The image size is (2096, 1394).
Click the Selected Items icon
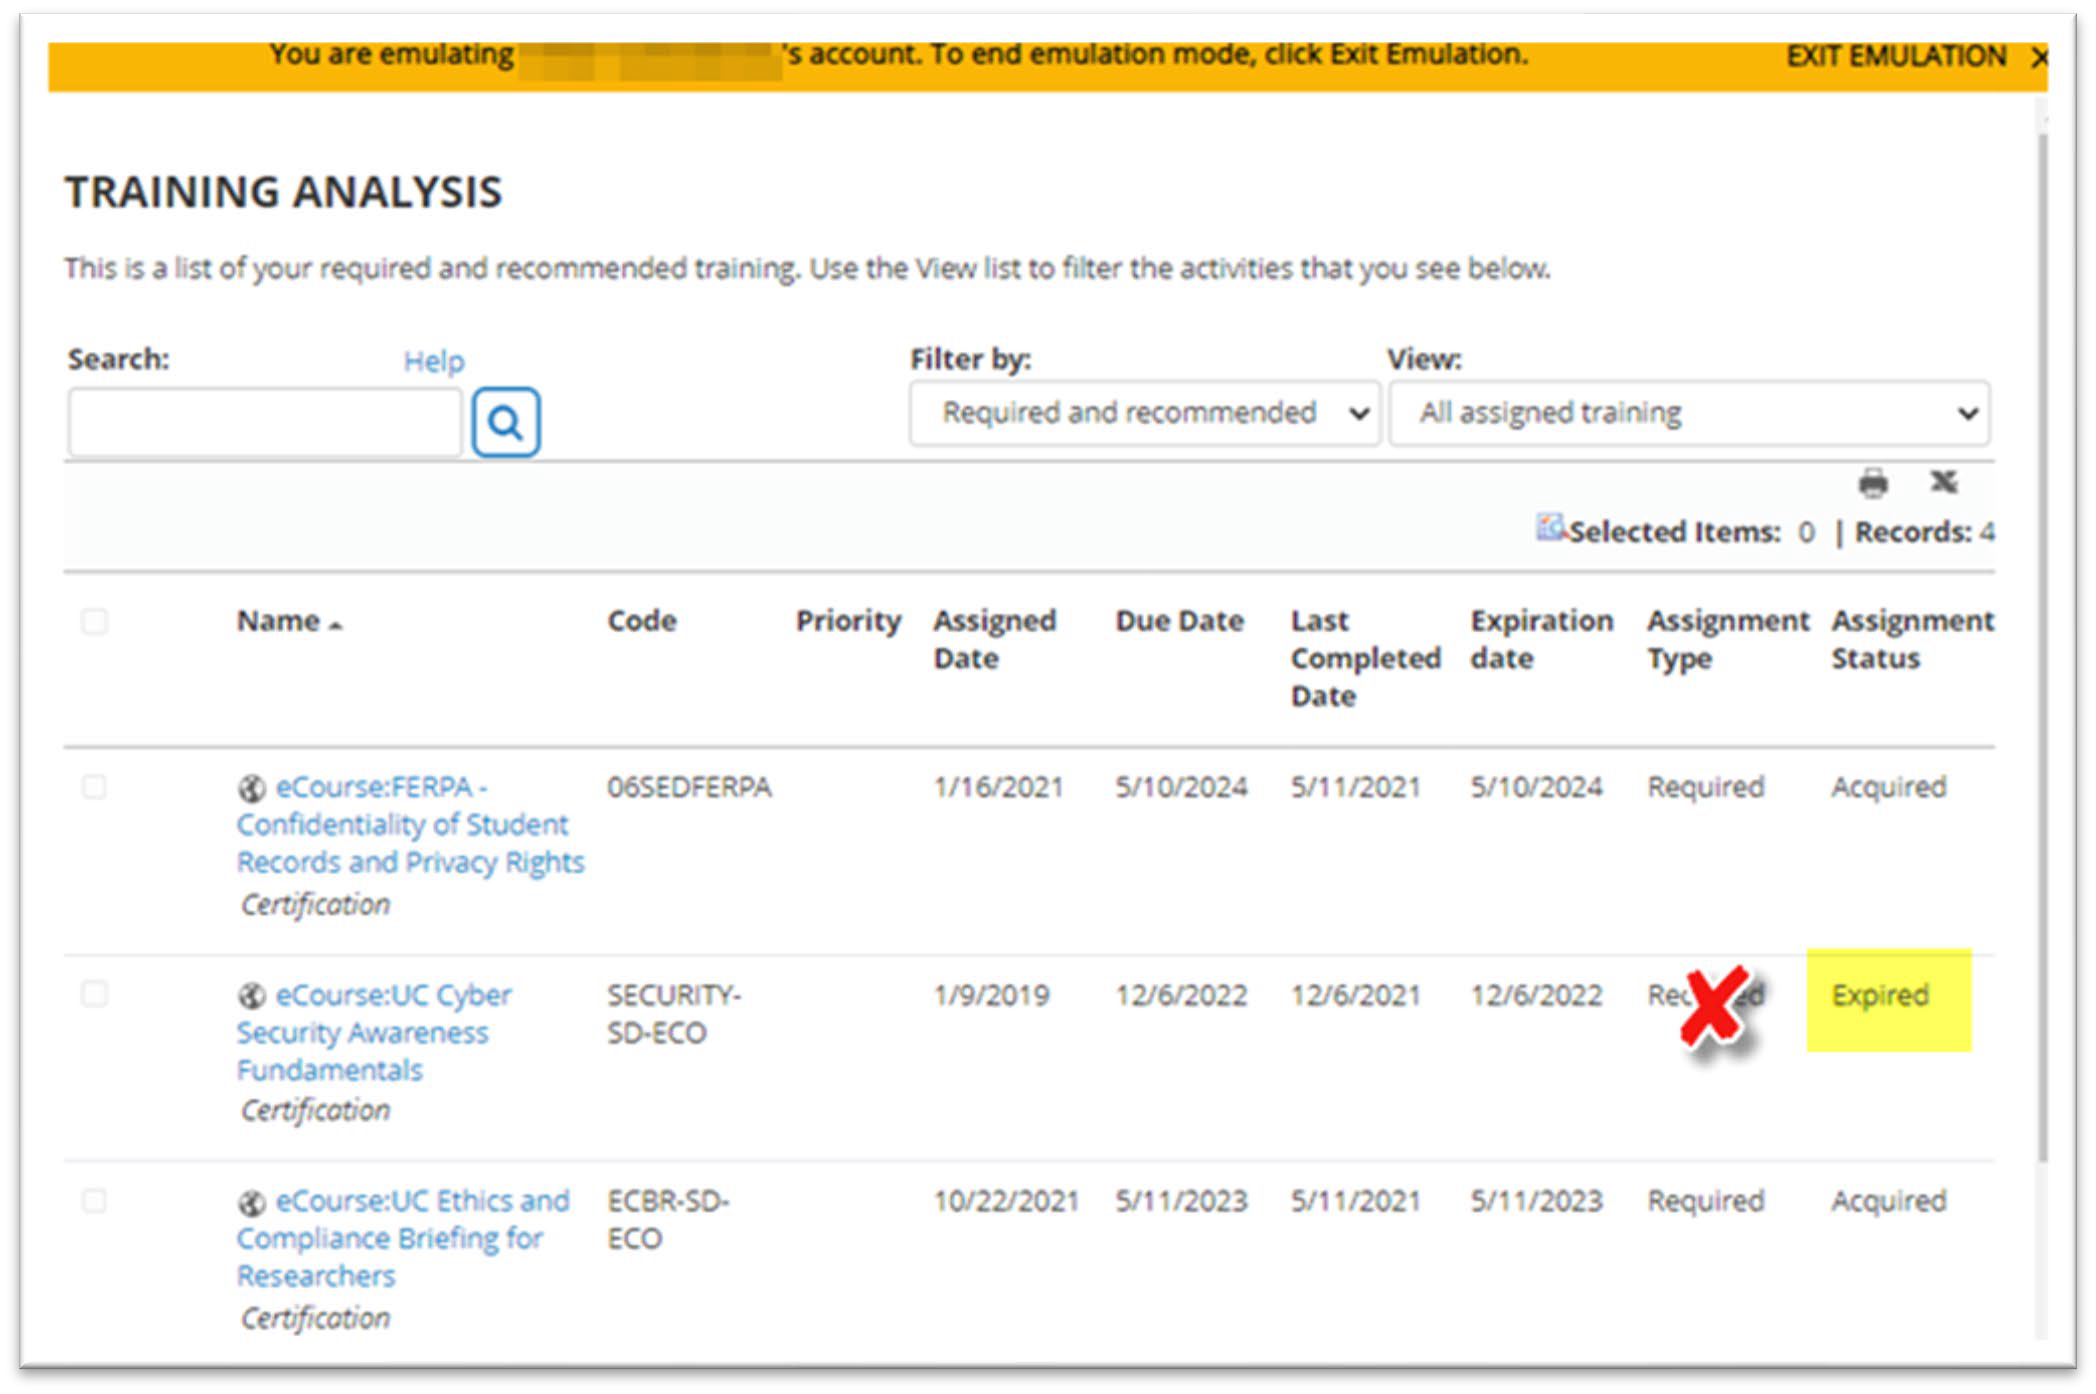click(1550, 526)
